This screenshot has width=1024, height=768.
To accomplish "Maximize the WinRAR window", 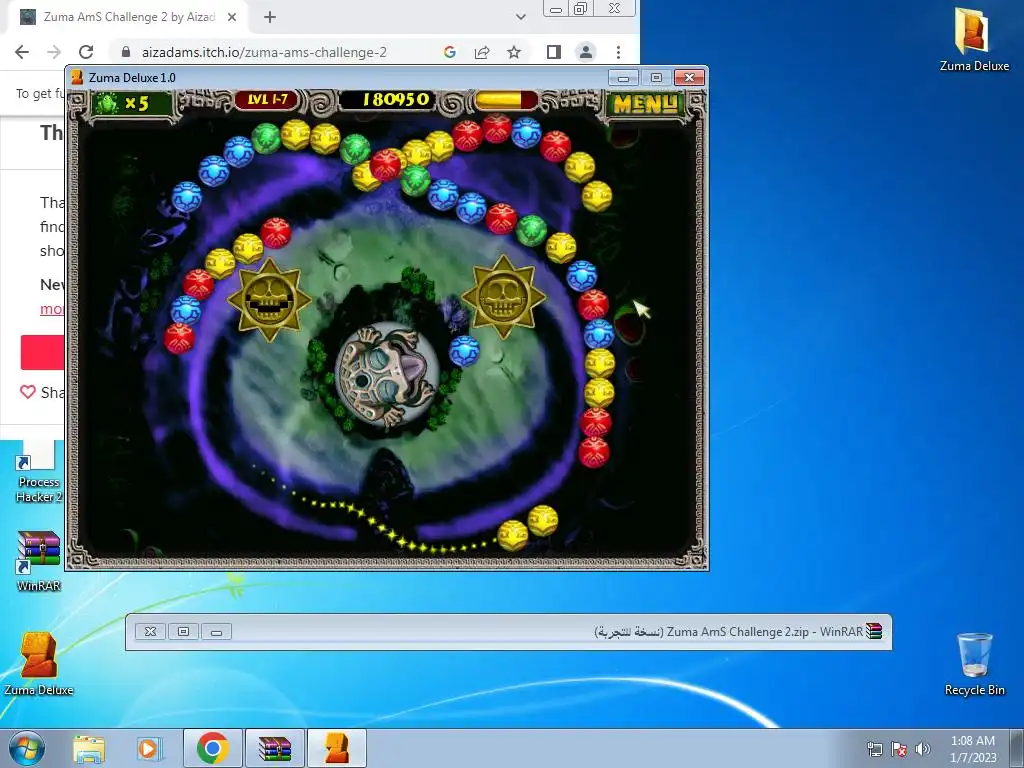I will coord(184,632).
